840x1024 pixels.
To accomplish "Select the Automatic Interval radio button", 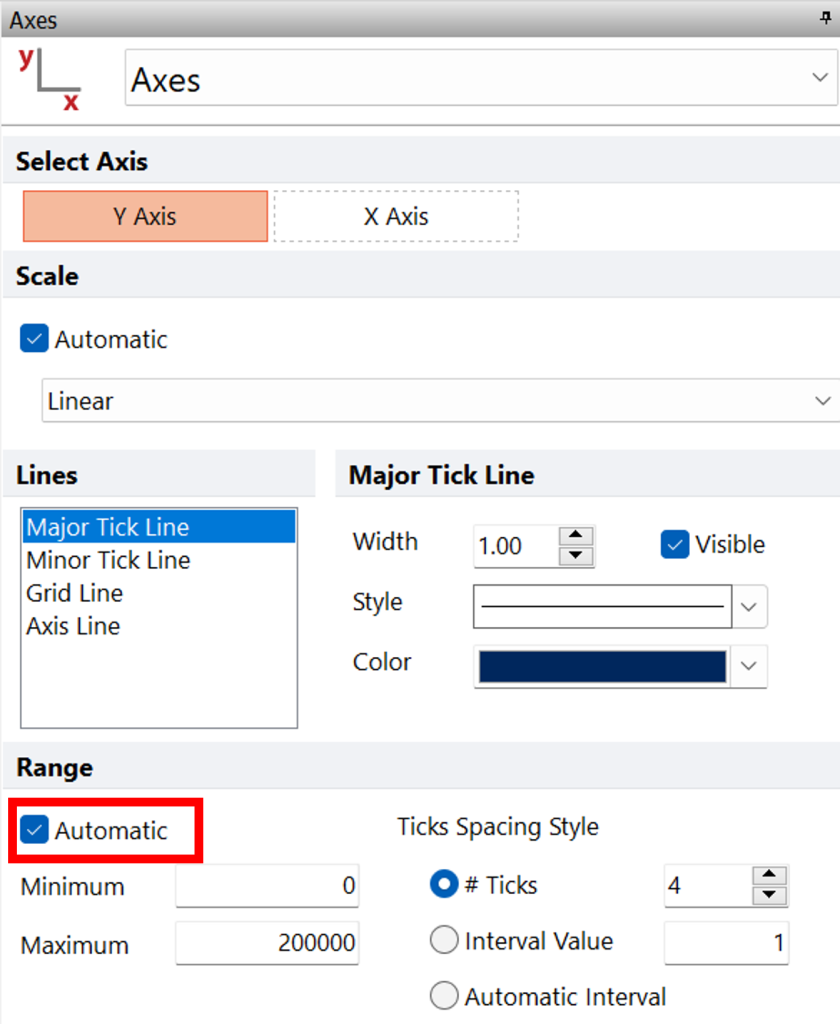I will pos(444,996).
